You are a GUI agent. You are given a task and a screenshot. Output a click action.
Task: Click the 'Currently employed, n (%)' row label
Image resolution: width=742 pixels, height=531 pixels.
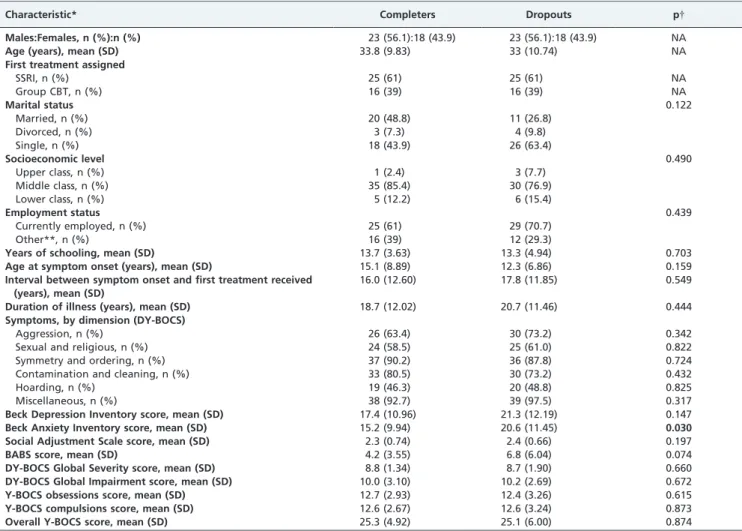click(80, 226)
